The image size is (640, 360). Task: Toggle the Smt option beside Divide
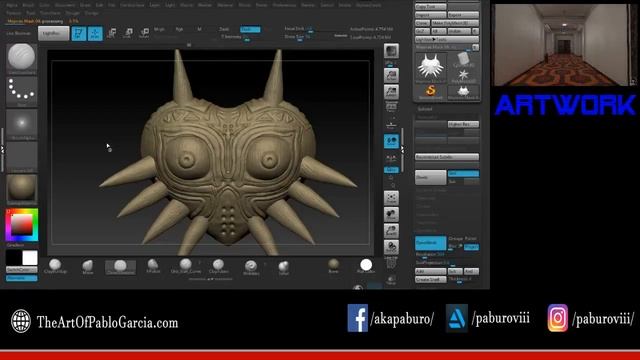coord(463,174)
